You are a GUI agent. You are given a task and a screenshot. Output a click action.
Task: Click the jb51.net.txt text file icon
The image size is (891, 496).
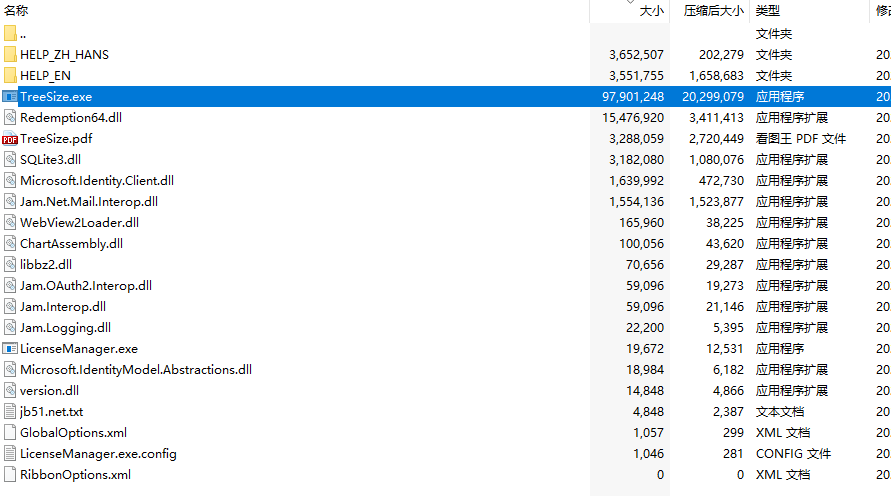[10, 412]
